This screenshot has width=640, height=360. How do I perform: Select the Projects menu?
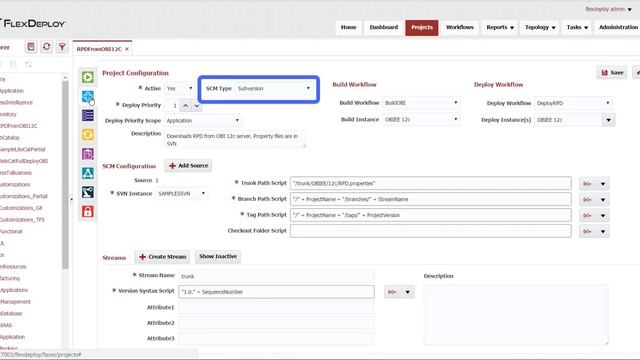(422, 27)
